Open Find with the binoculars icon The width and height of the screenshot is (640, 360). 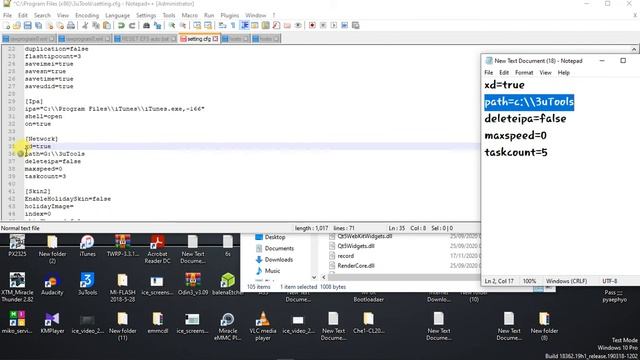coord(146,25)
